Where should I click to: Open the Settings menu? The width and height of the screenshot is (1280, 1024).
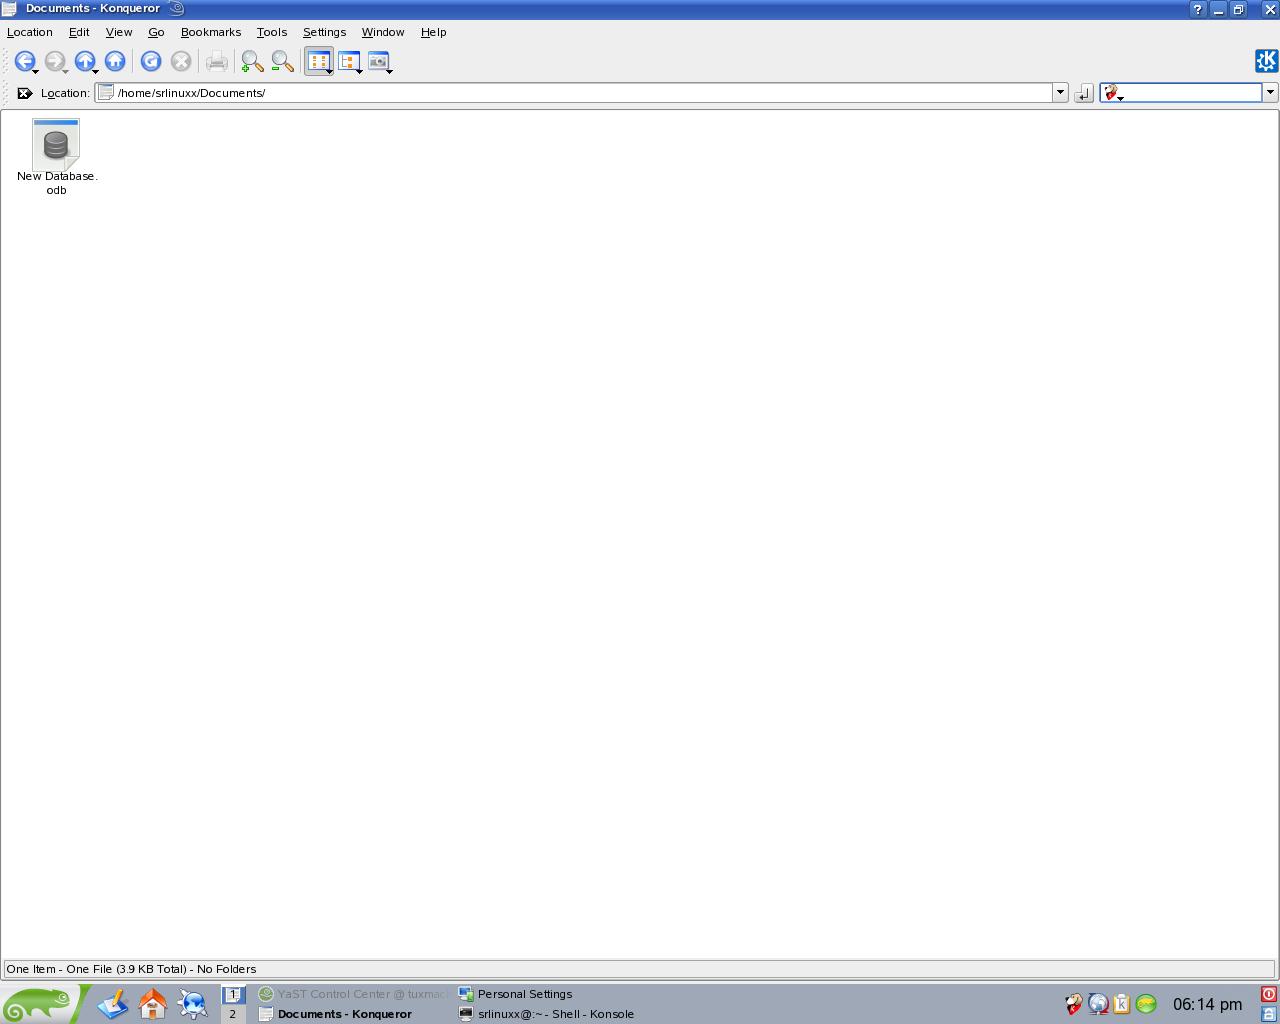coord(324,32)
